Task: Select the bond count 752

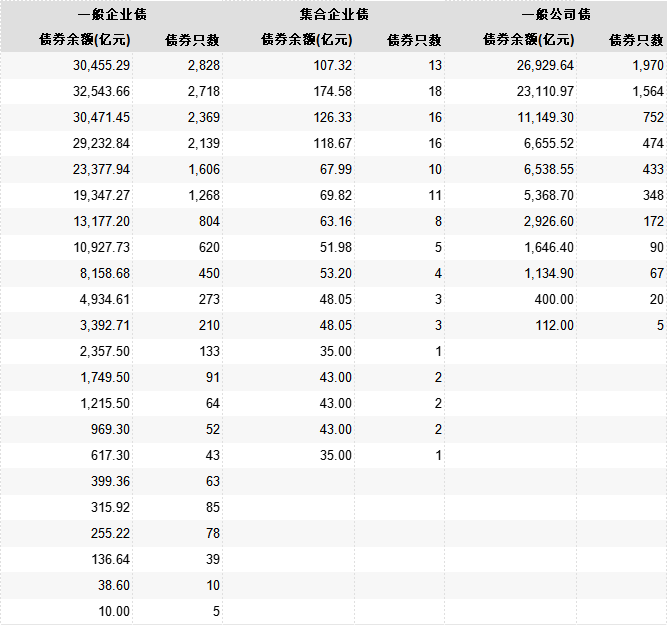Action: point(653,117)
